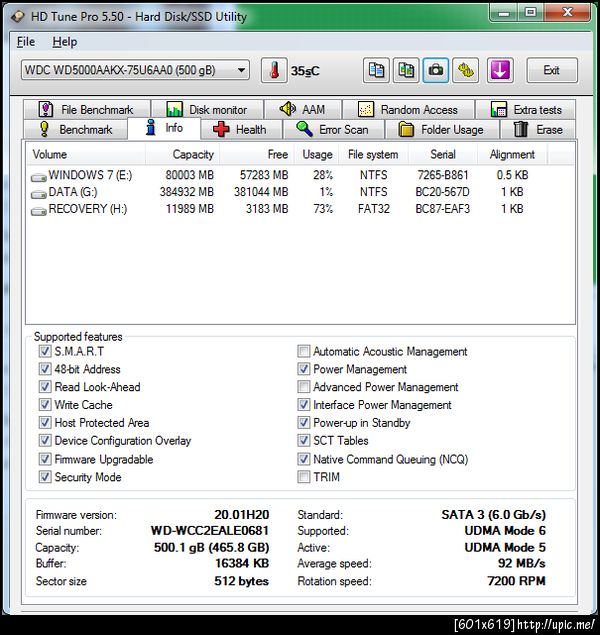
Task: Switch to the File Benchmark tab
Action: coord(87,109)
